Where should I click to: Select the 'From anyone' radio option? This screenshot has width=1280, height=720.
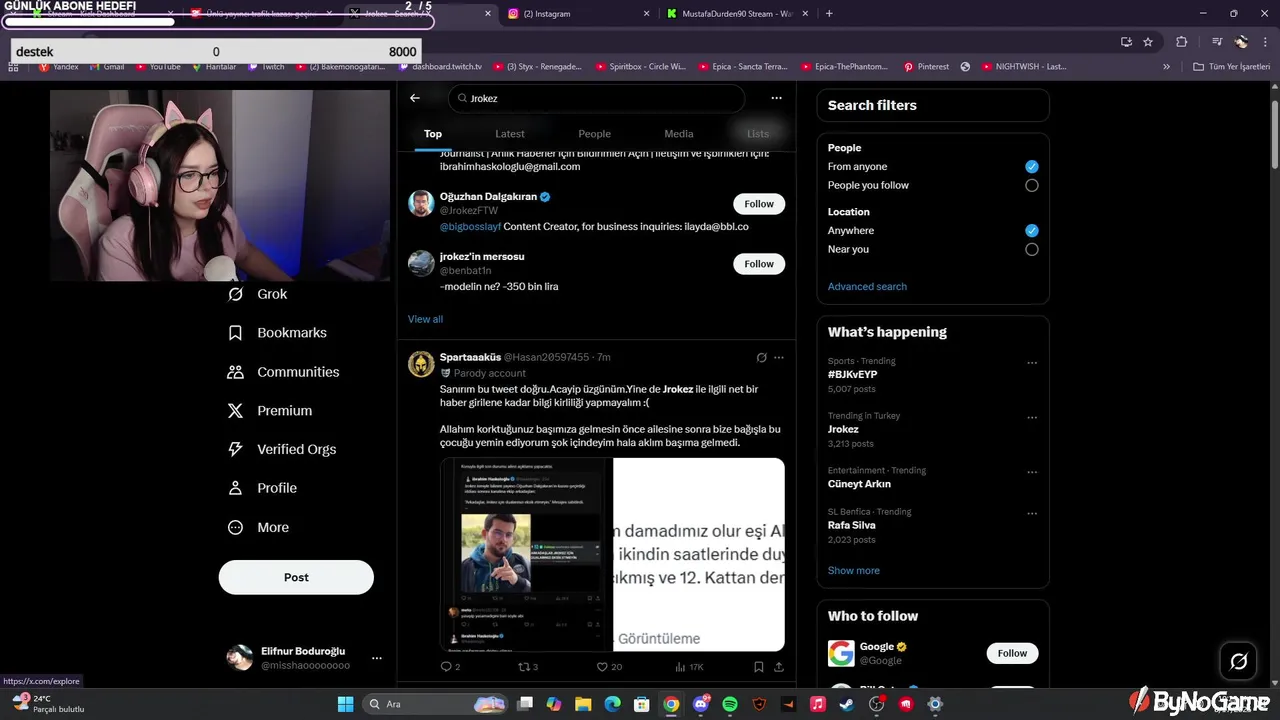1032,167
